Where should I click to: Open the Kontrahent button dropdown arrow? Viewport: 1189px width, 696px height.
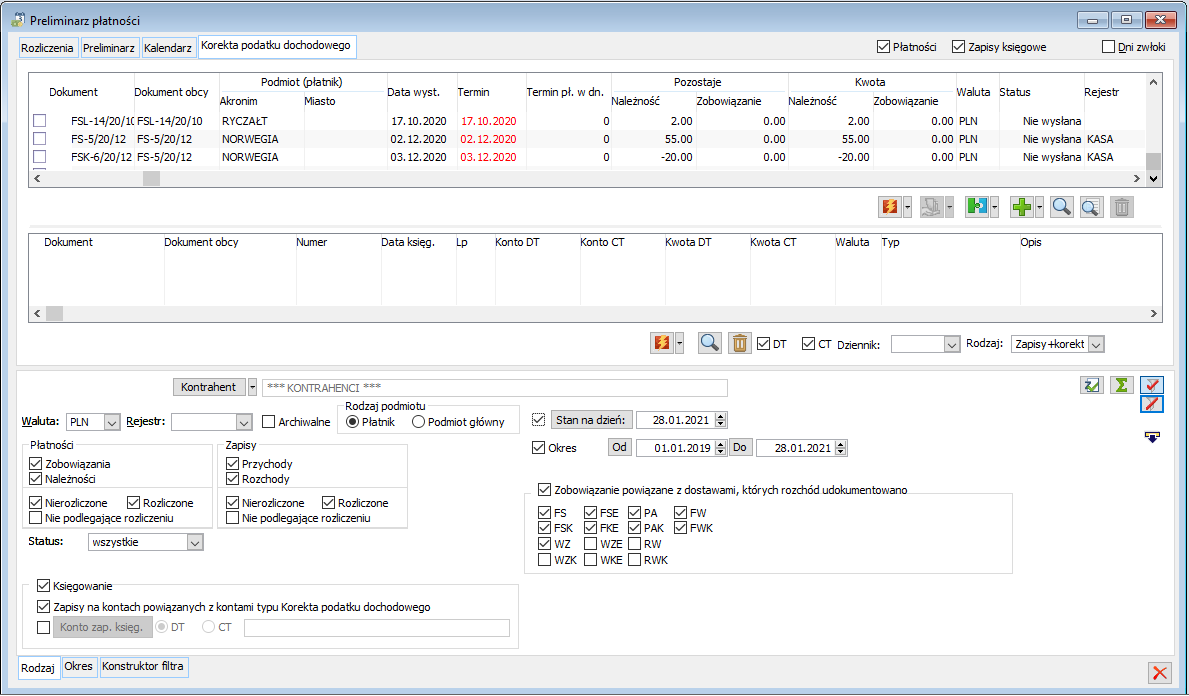coord(253,387)
